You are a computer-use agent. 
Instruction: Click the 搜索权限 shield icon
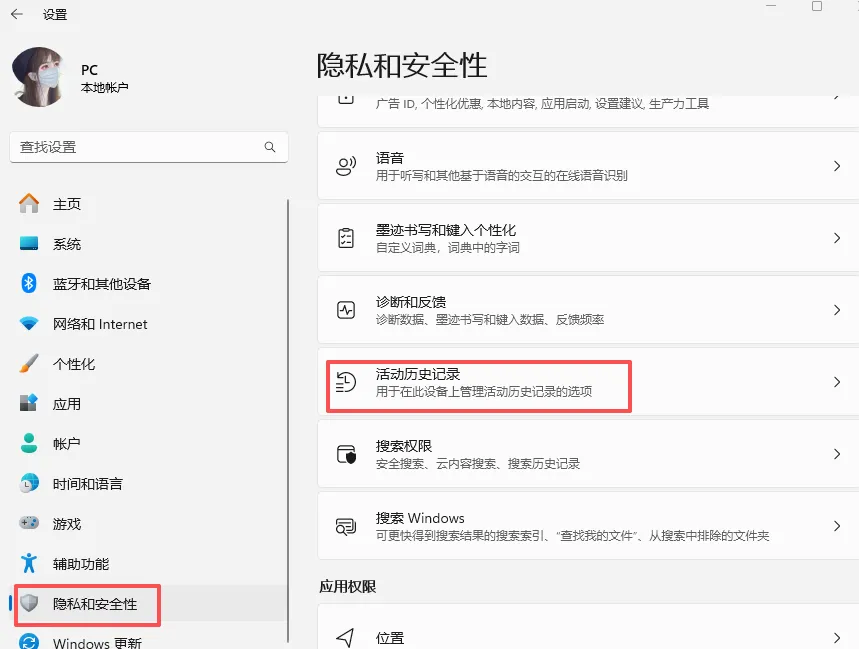[x=346, y=454]
